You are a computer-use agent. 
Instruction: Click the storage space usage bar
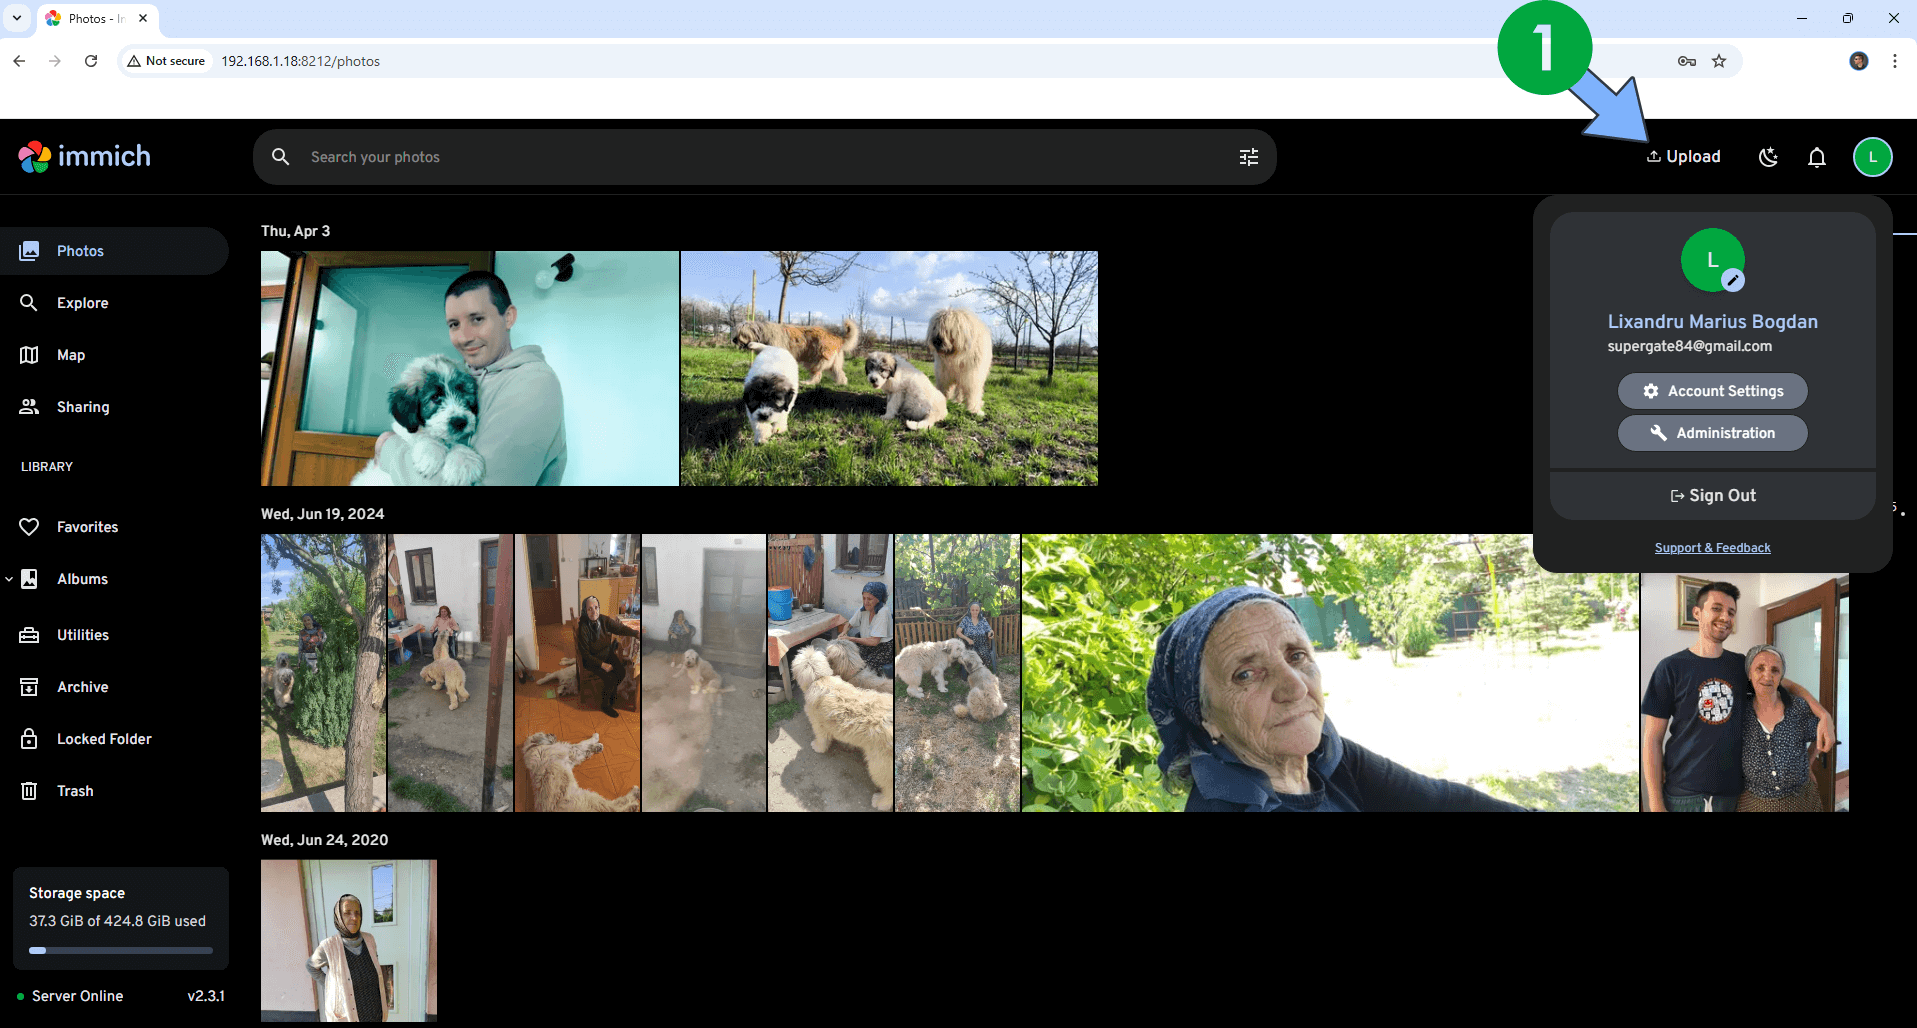pyautogui.click(x=121, y=950)
